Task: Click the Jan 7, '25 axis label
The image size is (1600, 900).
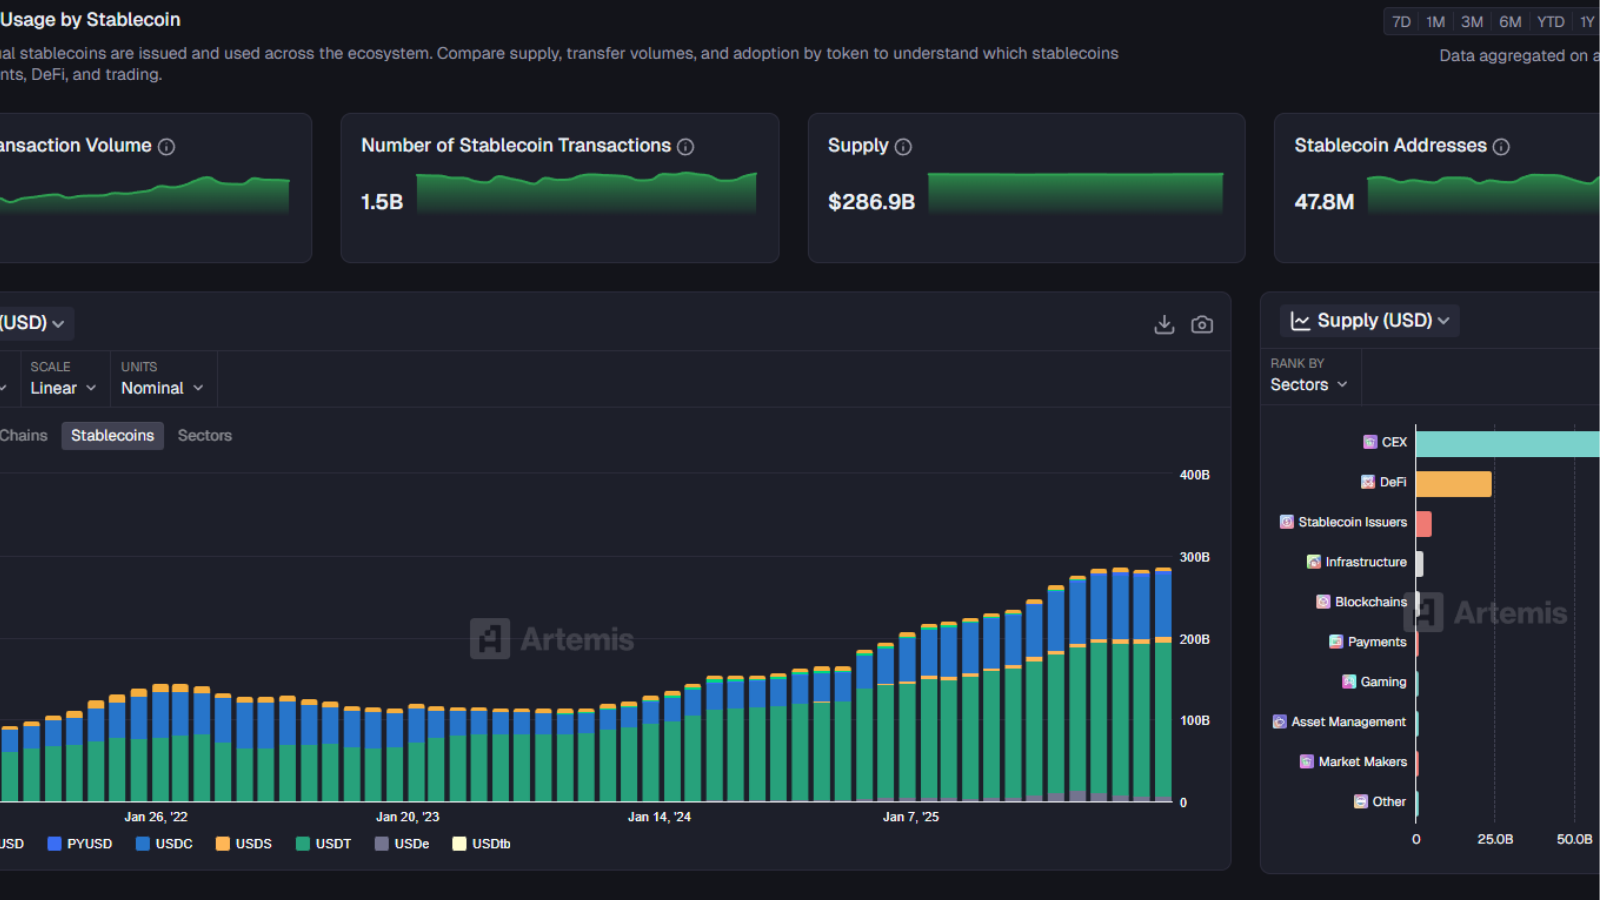Action: [911, 817]
